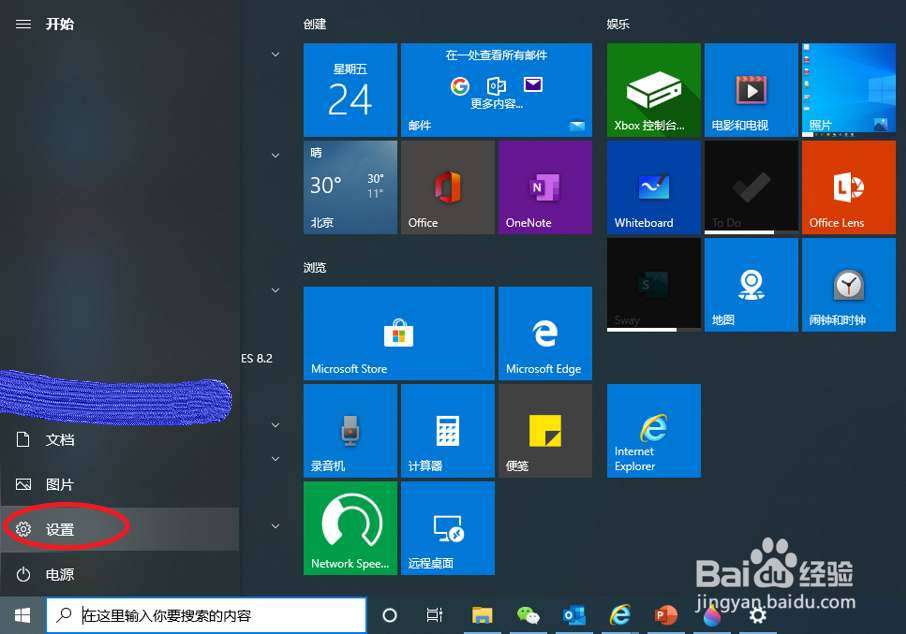Screen dimensions: 906x634
Task: Open 图片 pictures from the sidebar
Action: (120, 484)
